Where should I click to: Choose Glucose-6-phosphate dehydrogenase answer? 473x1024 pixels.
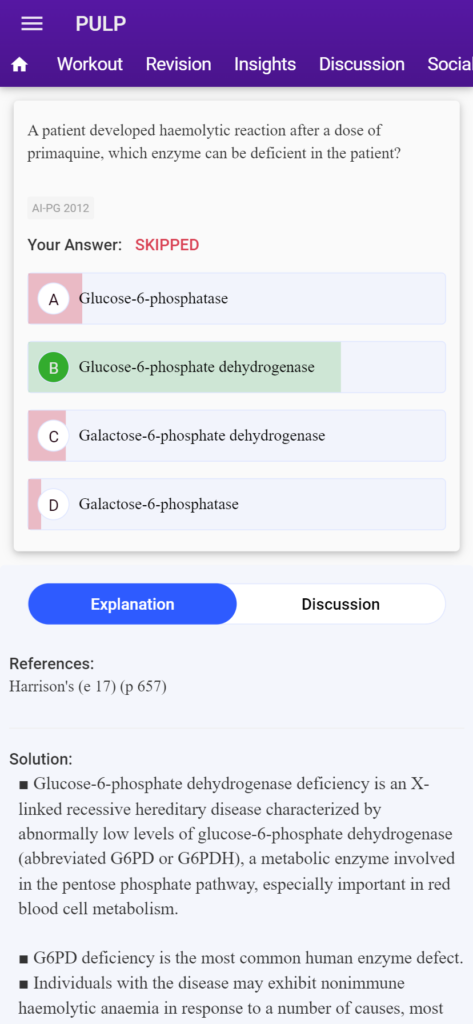click(x=236, y=368)
